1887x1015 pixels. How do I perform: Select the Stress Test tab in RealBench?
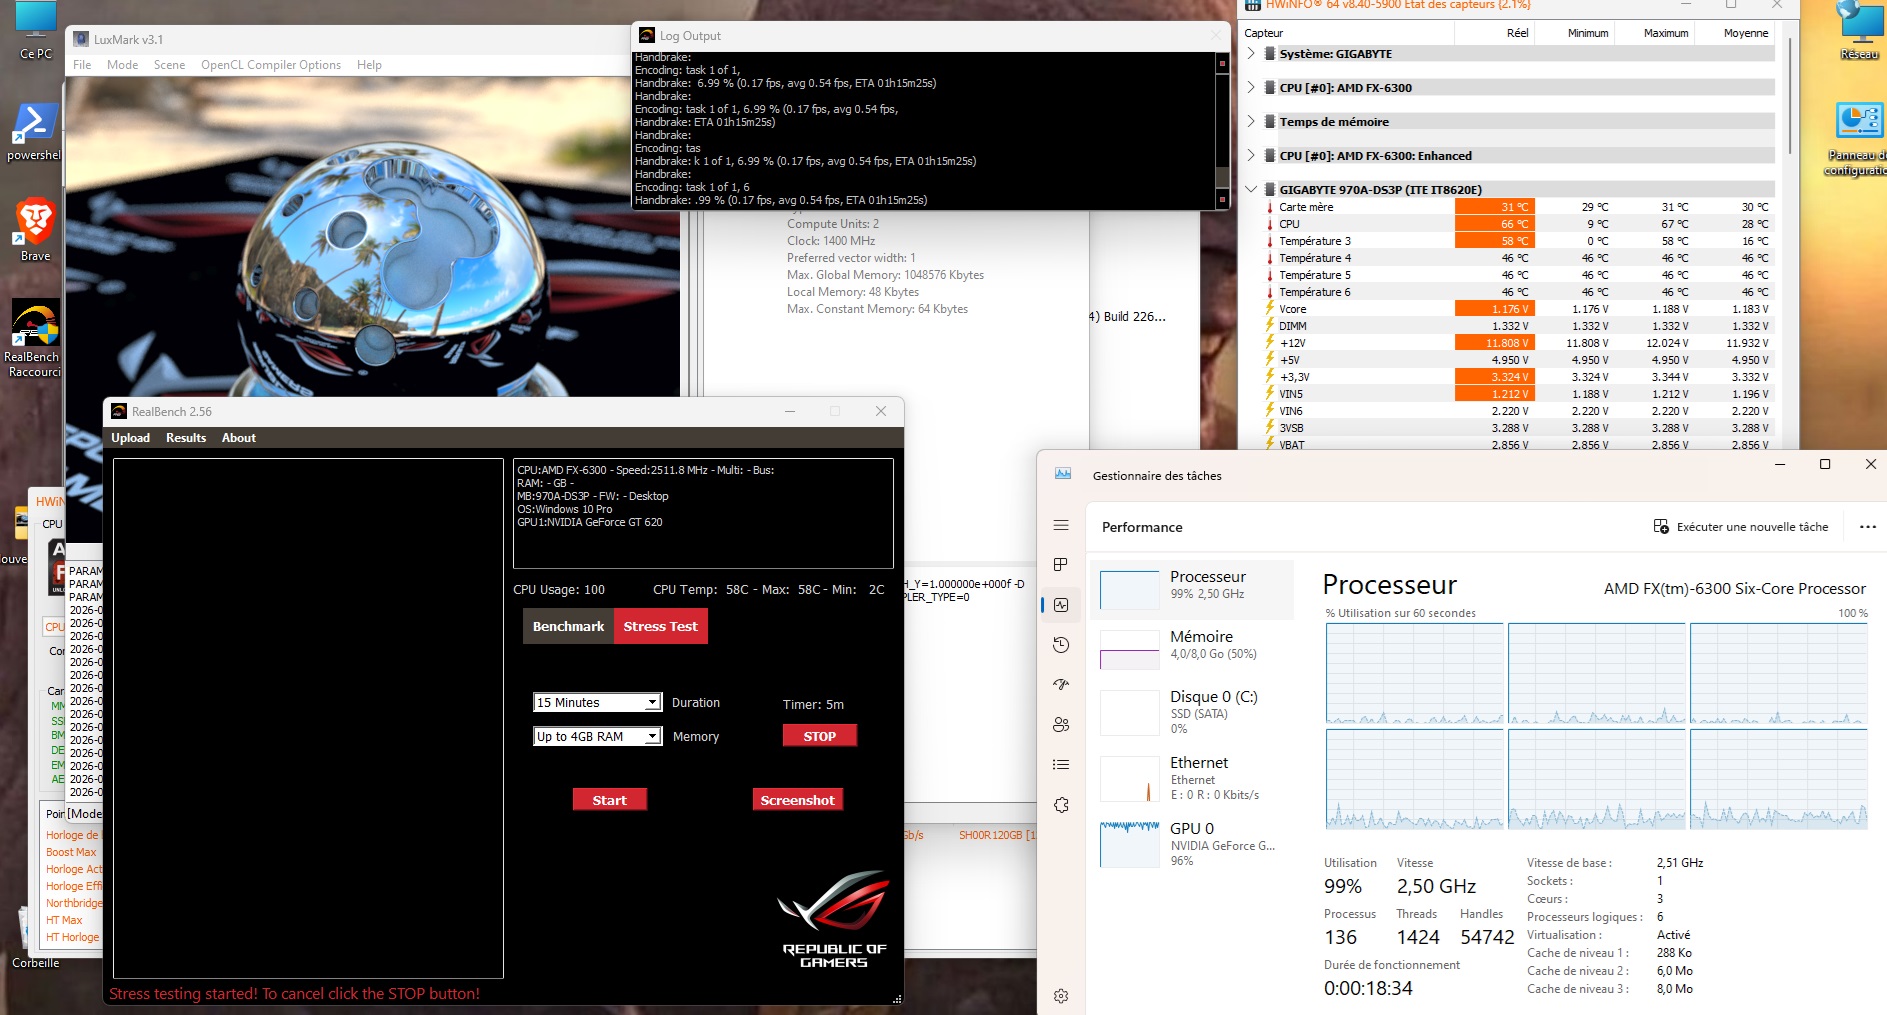(x=660, y=626)
